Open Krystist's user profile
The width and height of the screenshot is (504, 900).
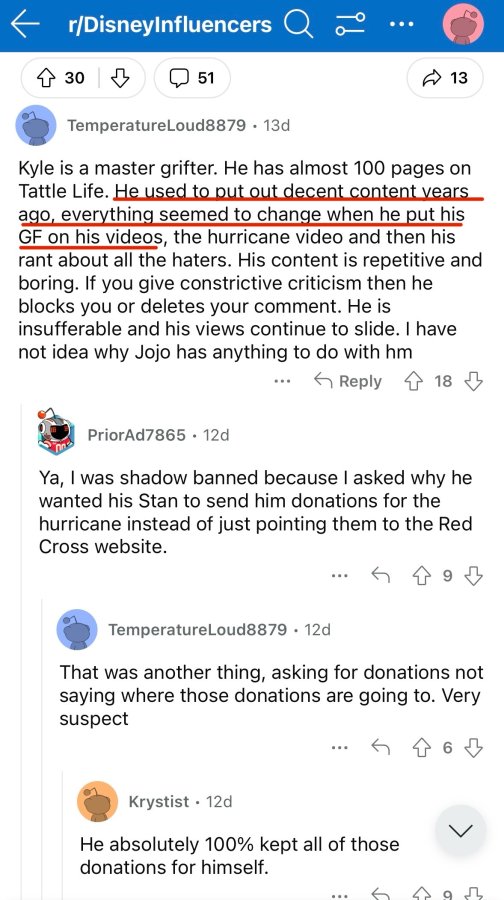[159, 802]
